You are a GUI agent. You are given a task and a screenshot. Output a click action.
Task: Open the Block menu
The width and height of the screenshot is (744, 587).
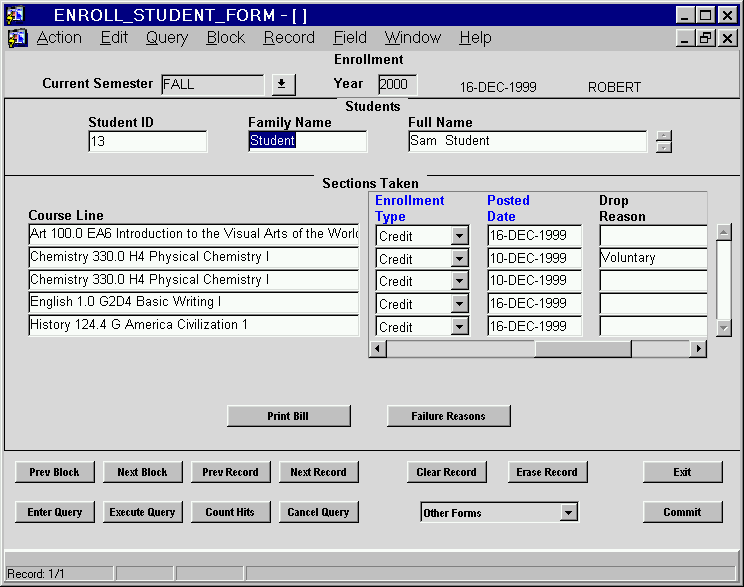(x=225, y=37)
